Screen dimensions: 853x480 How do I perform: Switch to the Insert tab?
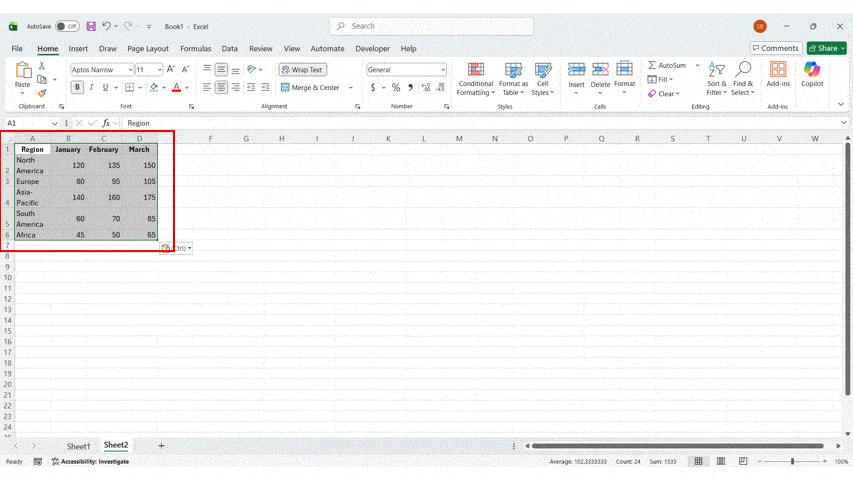click(78, 48)
